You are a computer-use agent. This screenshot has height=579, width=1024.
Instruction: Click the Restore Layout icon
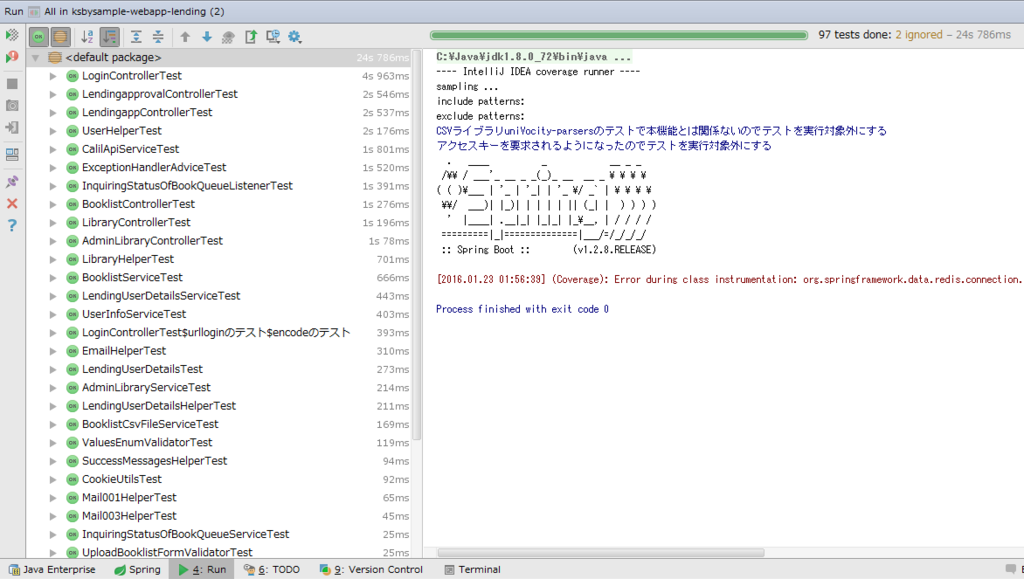(x=12, y=155)
